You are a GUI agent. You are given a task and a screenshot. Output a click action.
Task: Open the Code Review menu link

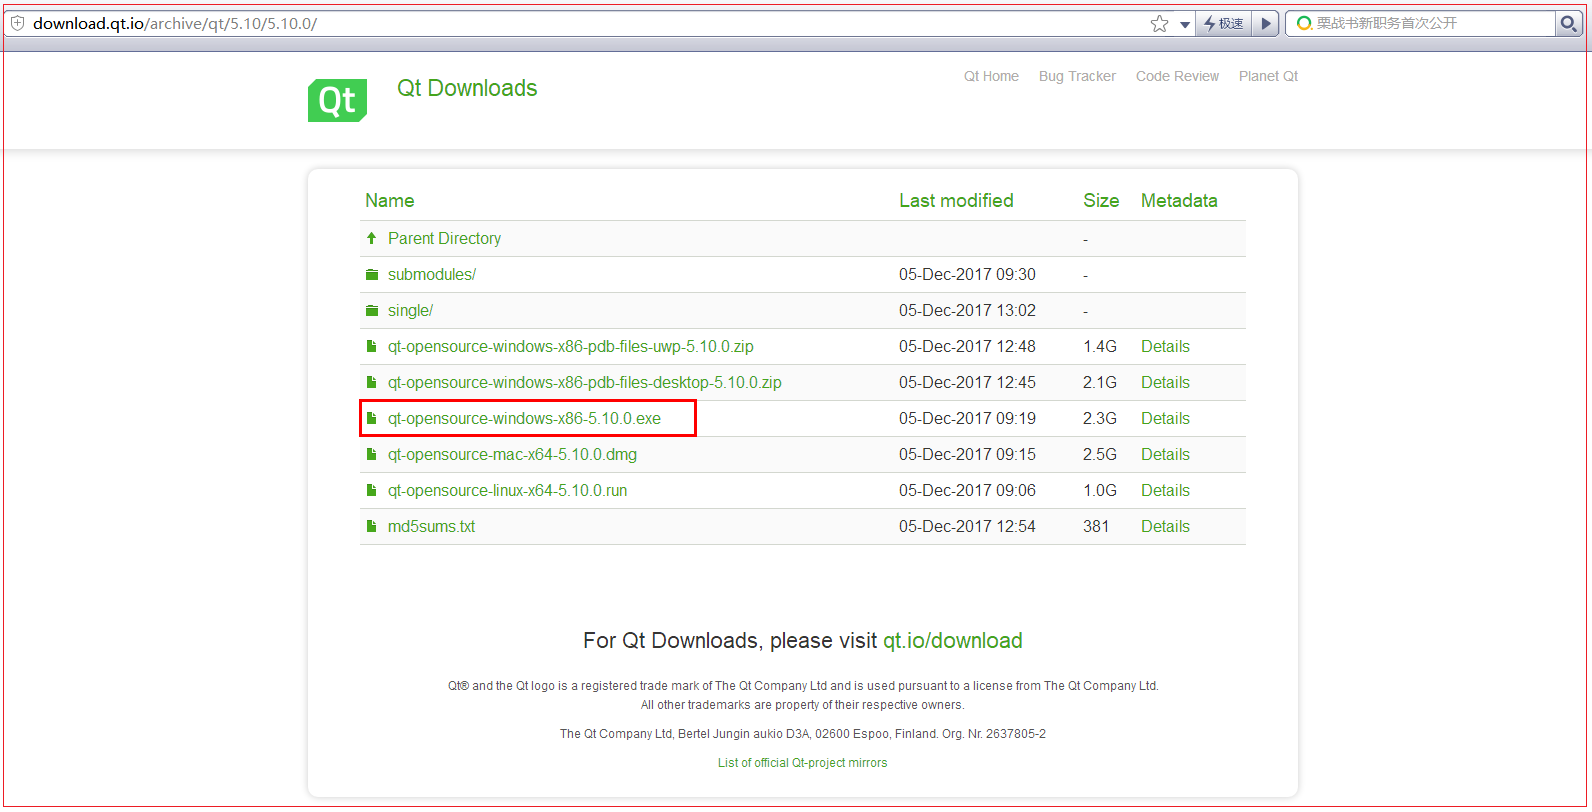click(1177, 76)
